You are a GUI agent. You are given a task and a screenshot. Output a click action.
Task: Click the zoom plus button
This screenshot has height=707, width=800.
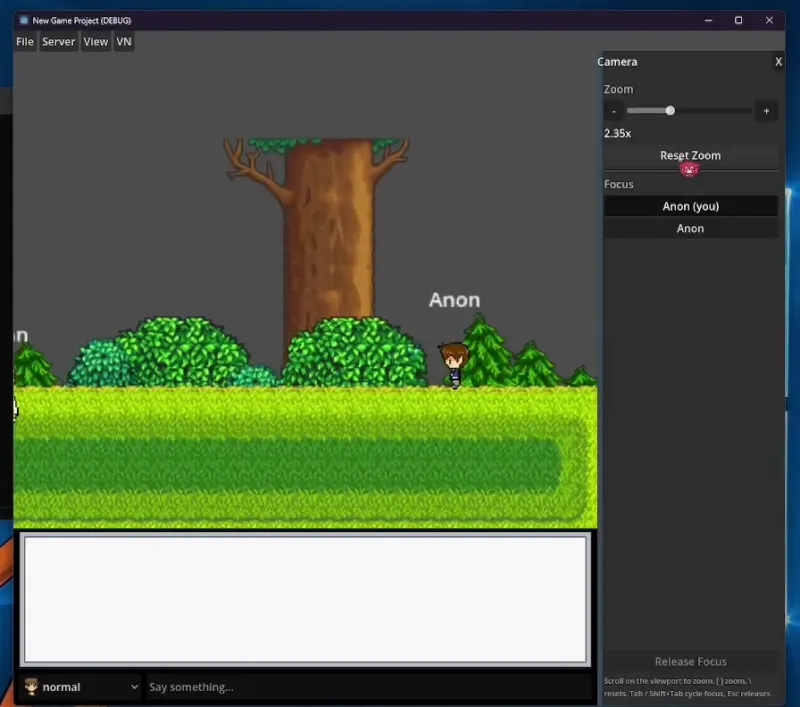pyautogui.click(x=766, y=111)
